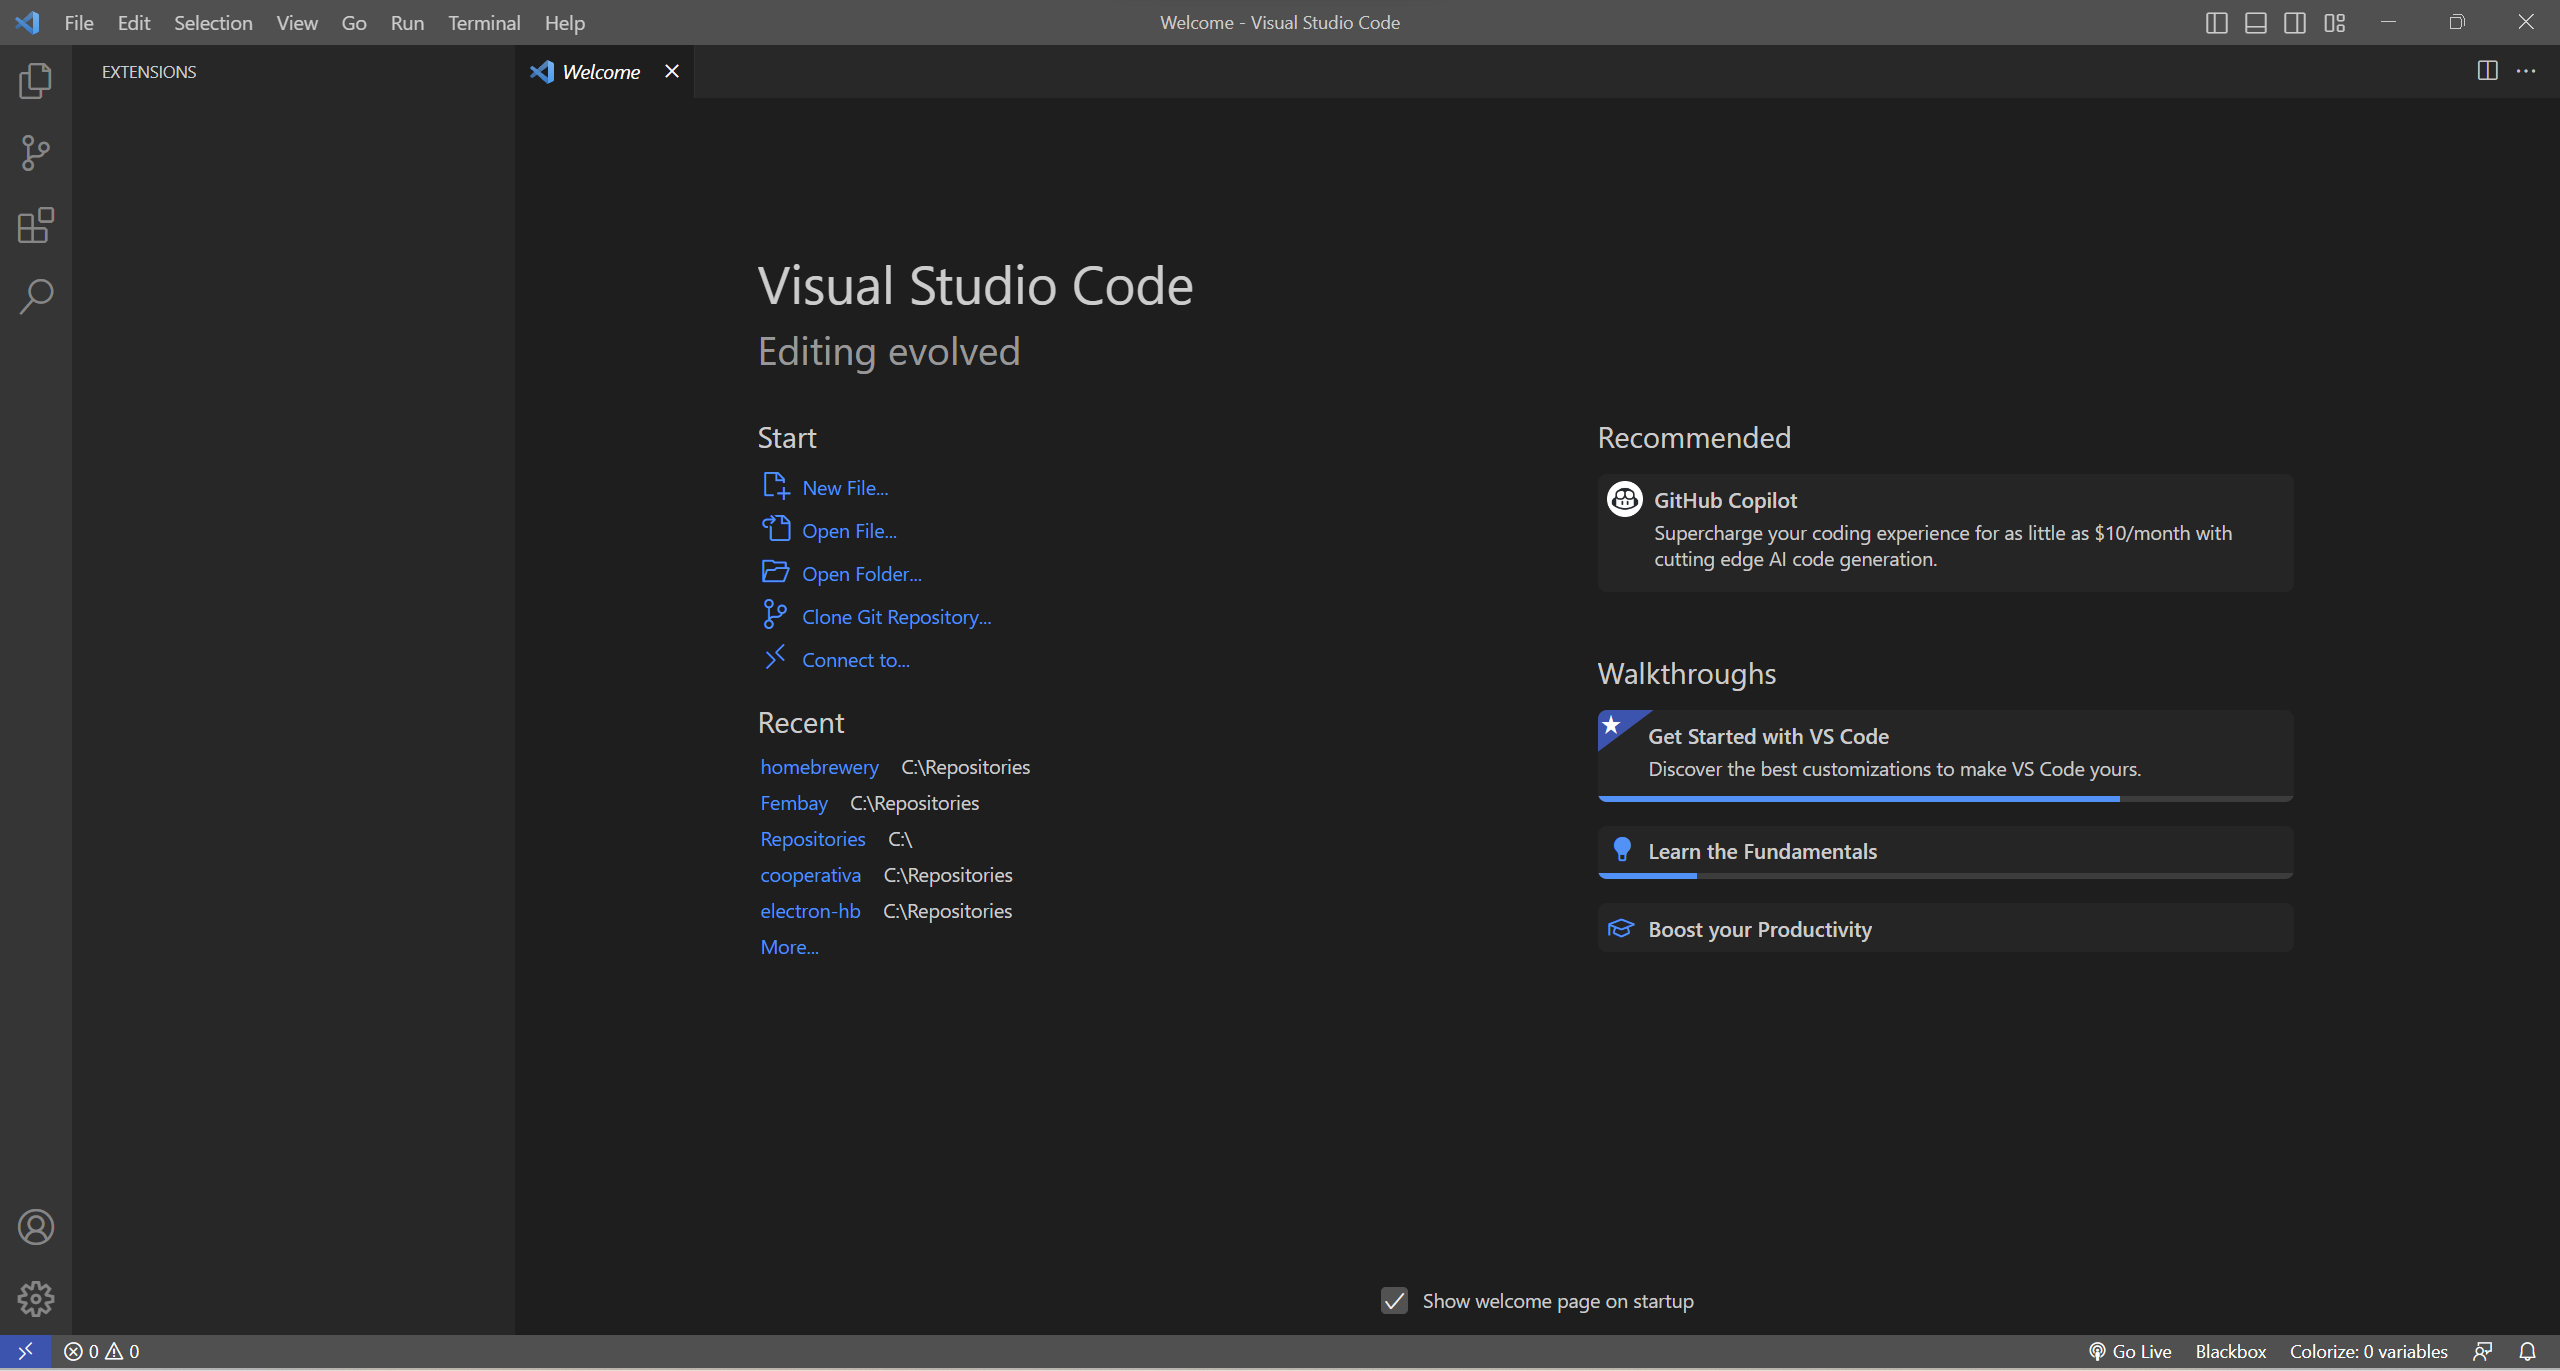The image size is (2560, 1371).
Task: Expand recent projects with More...
Action: point(788,946)
